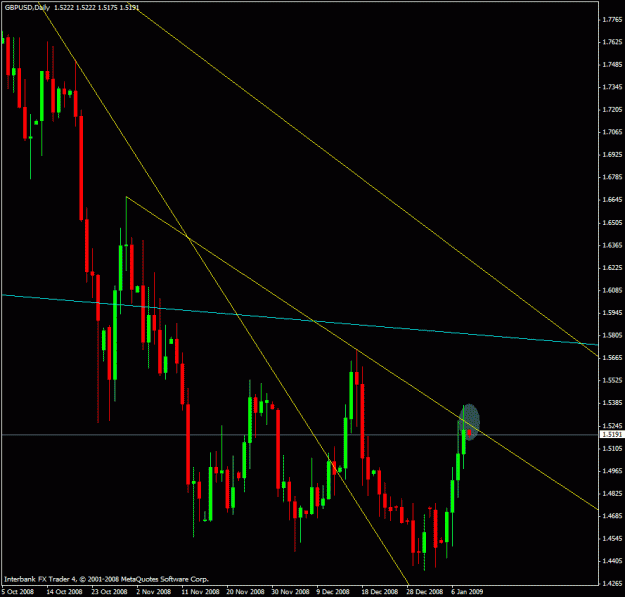Click the 1.7065 price axis label
Viewport: 625px width, 597px height.
612,132
